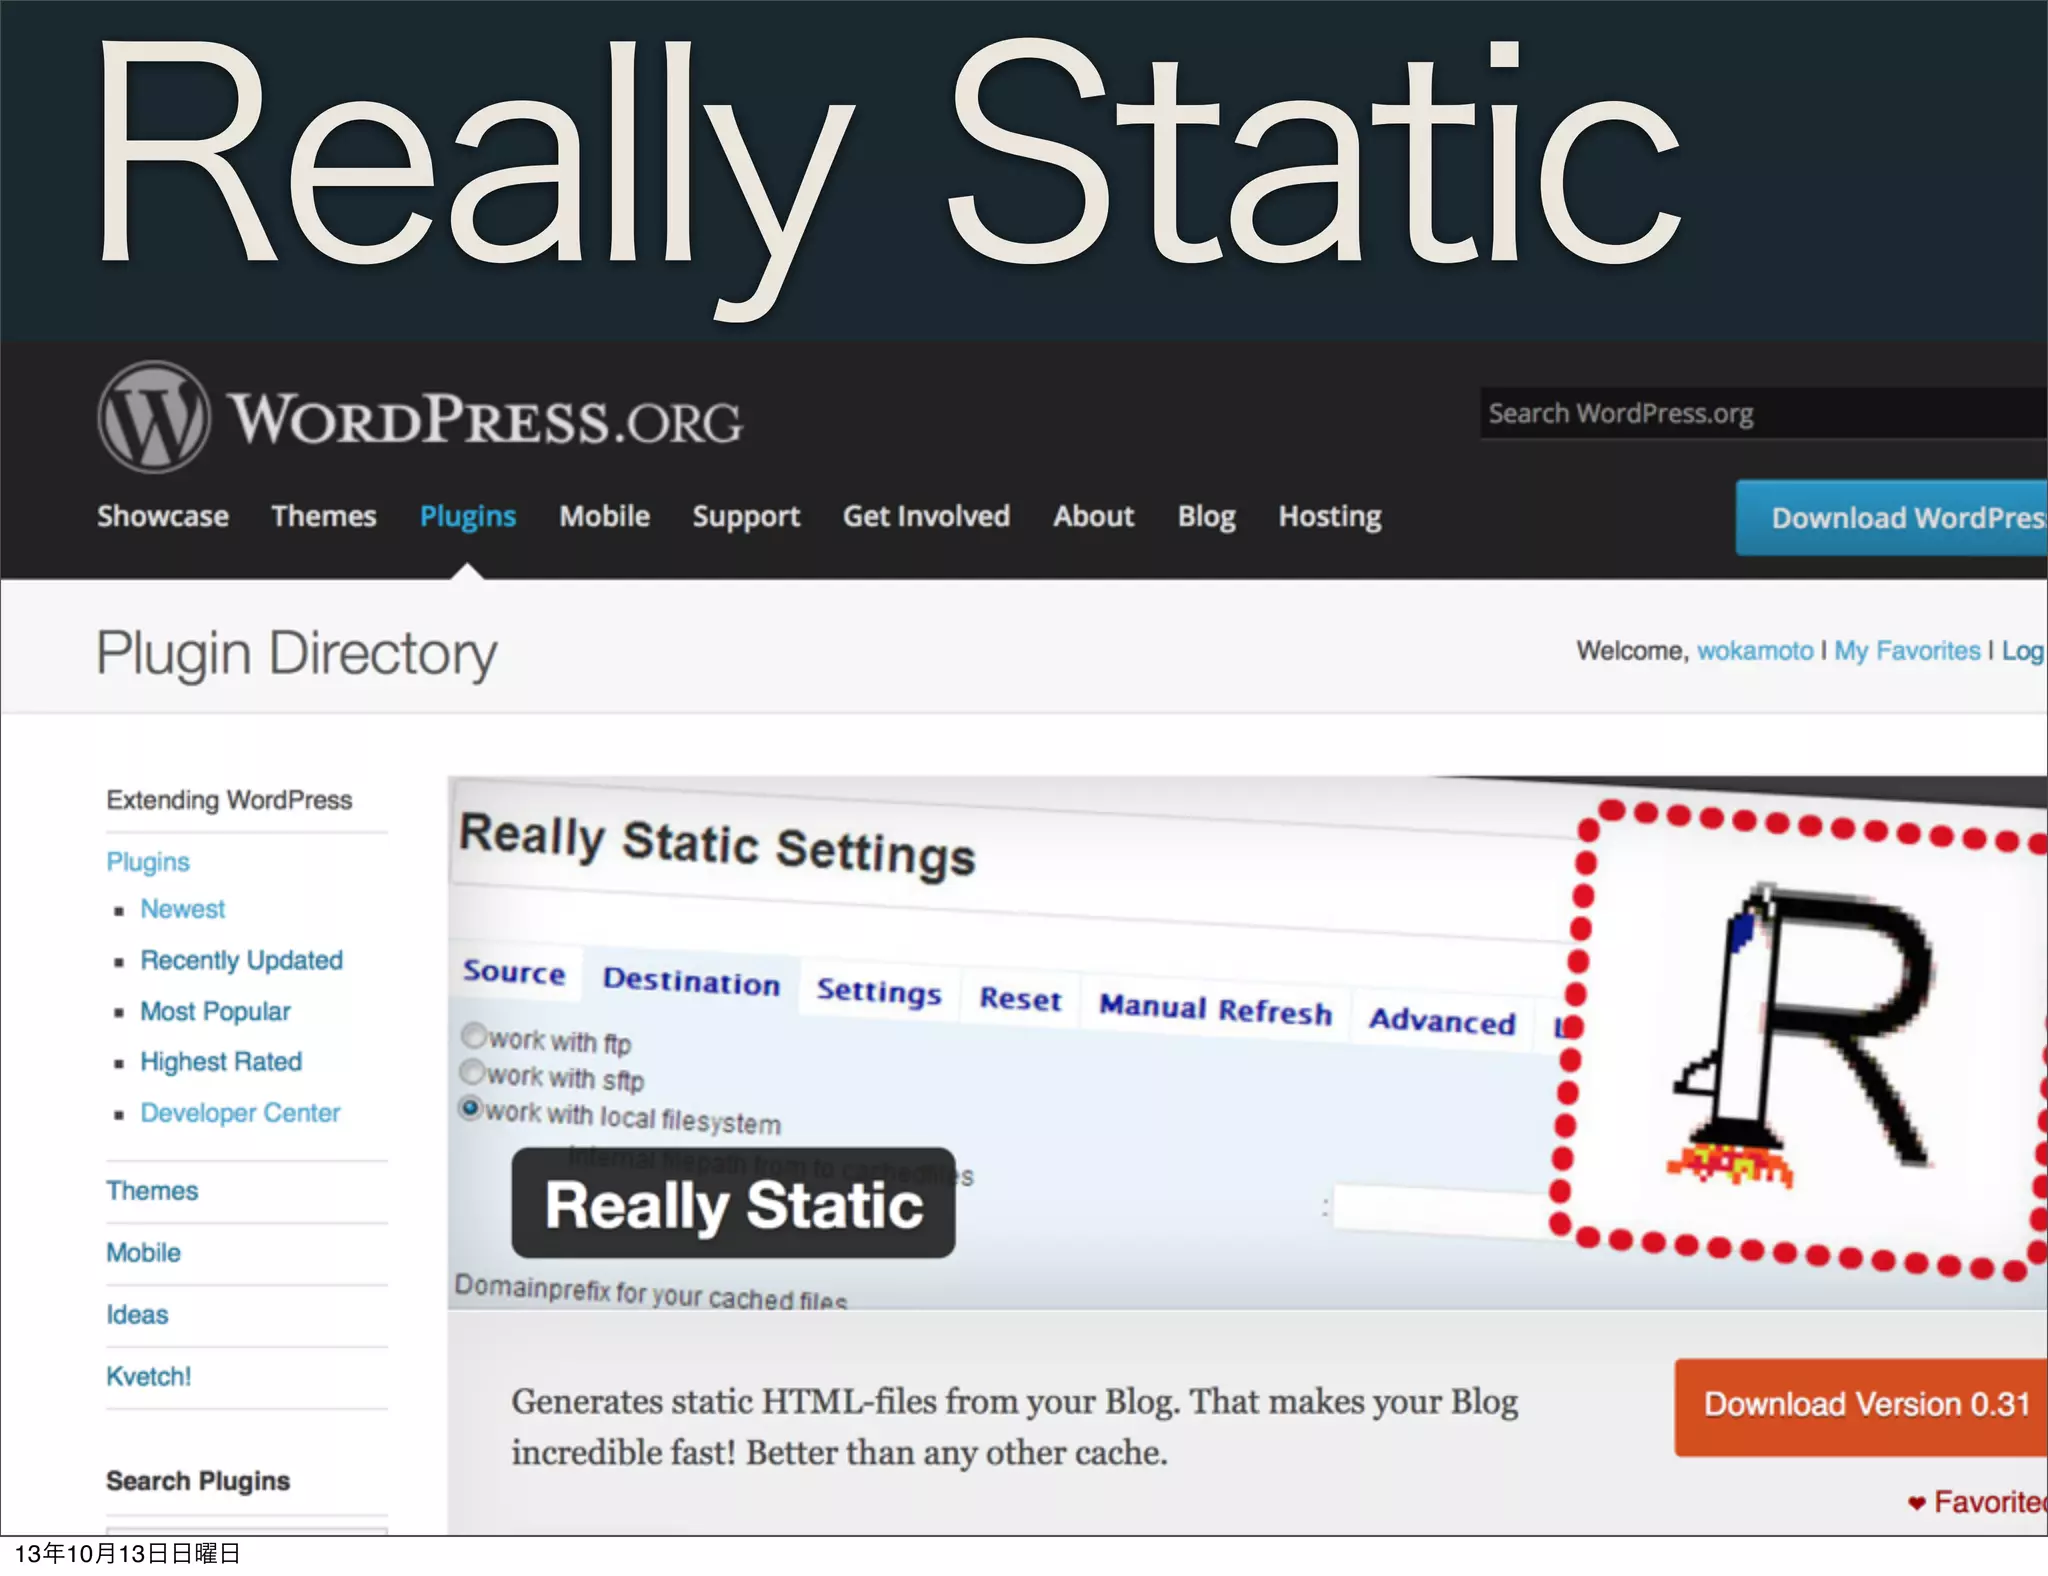Click the Generates static HTML-files description text
Image resolution: width=2048 pixels, height=1576 pixels.
tap(1015, 1427)
